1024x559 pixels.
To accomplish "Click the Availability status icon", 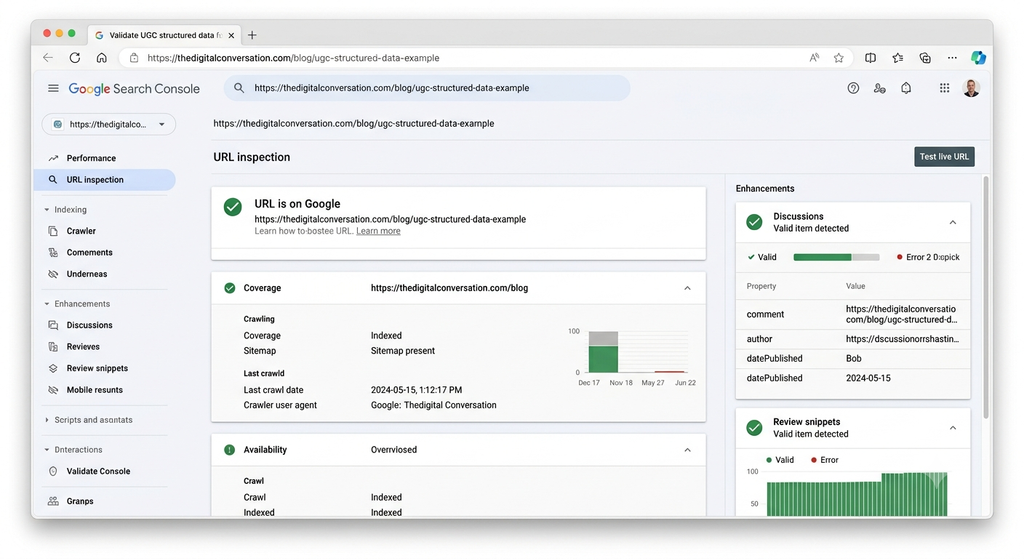I will (229, 450).
